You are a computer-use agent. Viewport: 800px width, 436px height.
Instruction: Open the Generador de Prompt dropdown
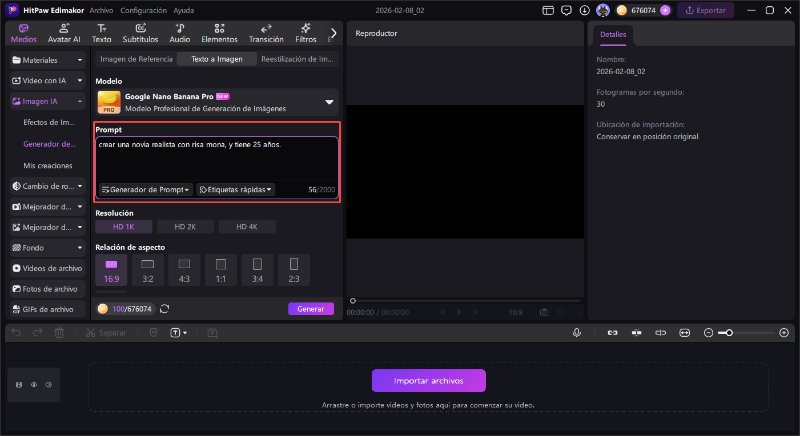tap(146, 189)
